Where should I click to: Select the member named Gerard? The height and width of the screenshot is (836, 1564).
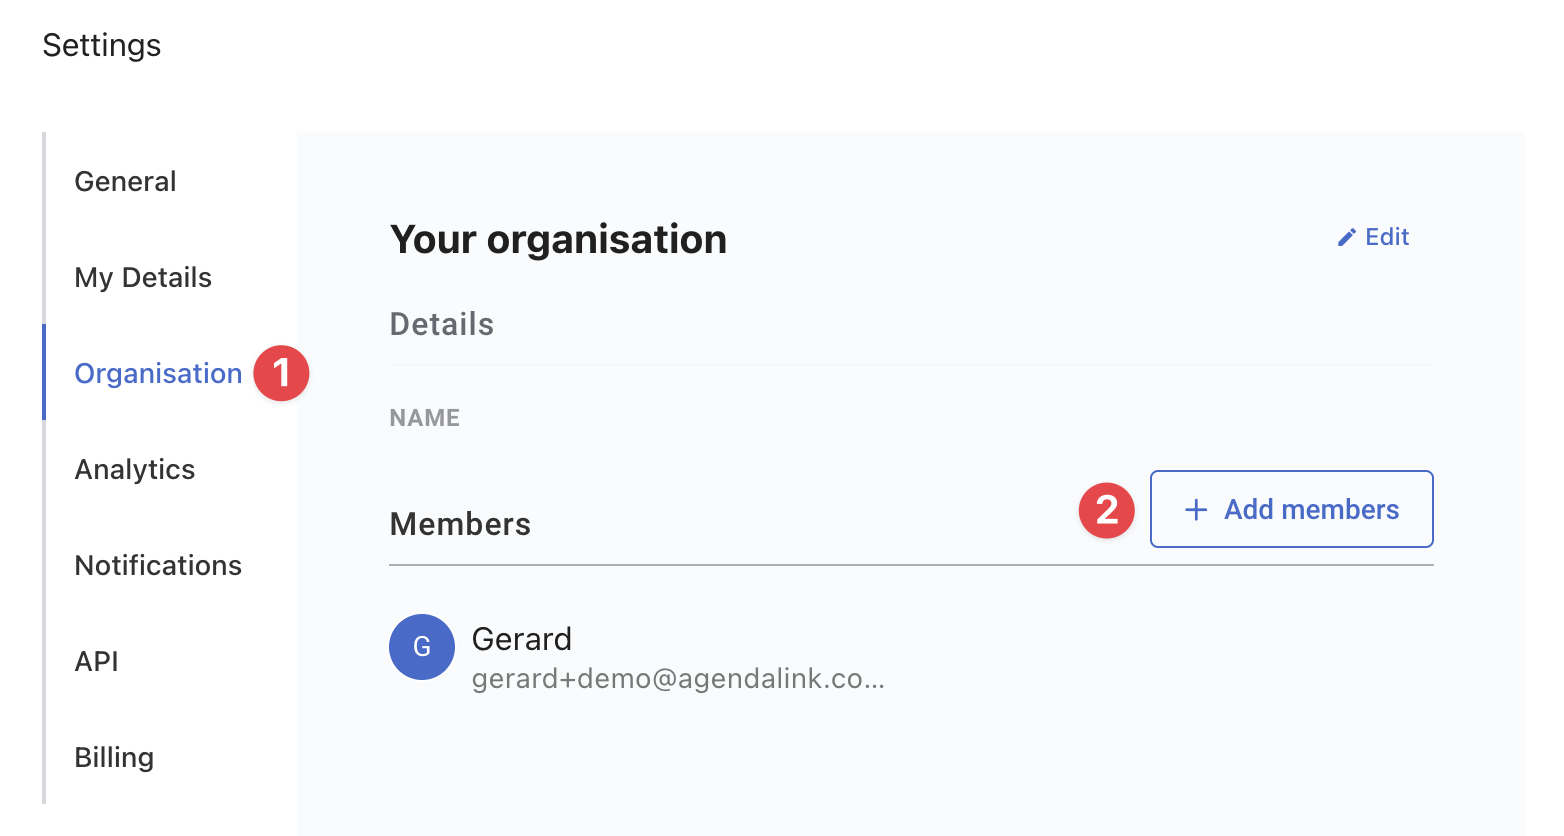521,638
